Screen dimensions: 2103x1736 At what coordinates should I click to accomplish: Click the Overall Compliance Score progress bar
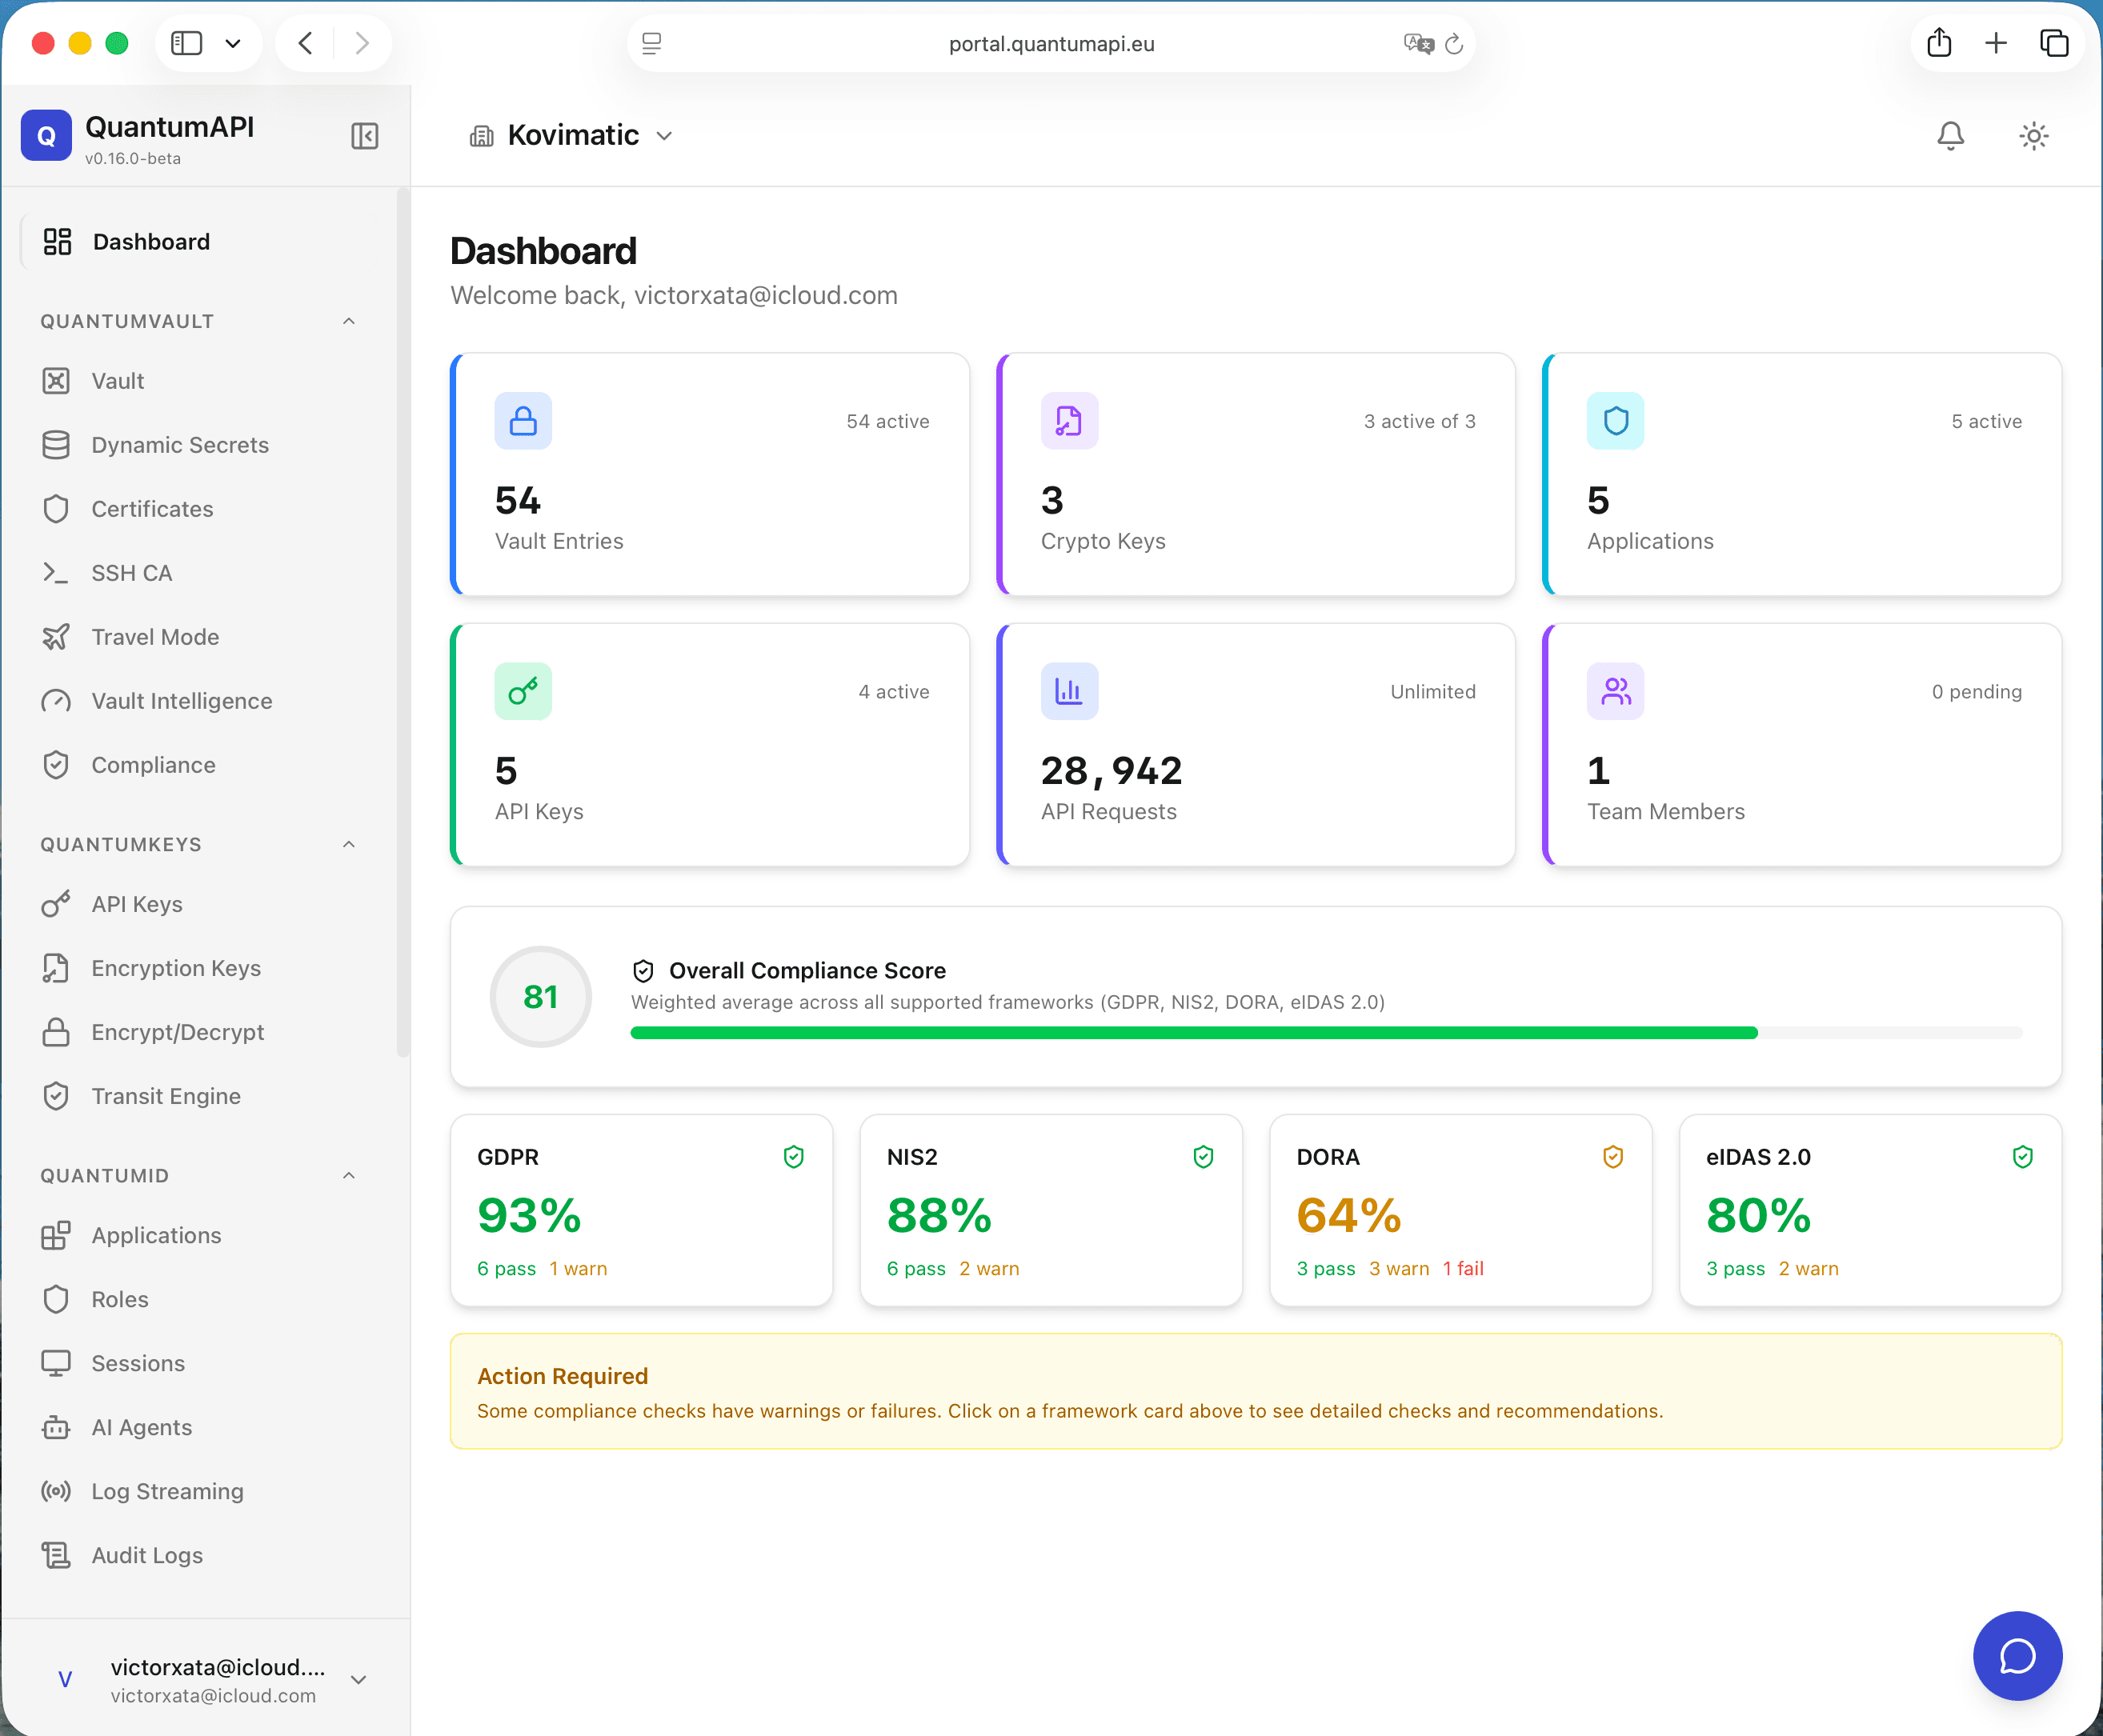click(x=1325, y=1032)
